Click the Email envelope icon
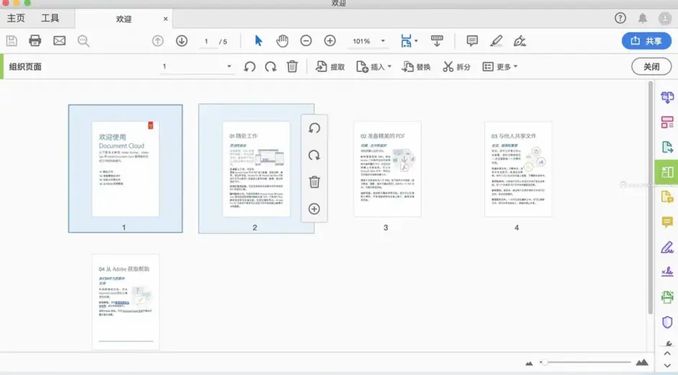This screenshot has width=678, height=375. (x=59, y=41)
